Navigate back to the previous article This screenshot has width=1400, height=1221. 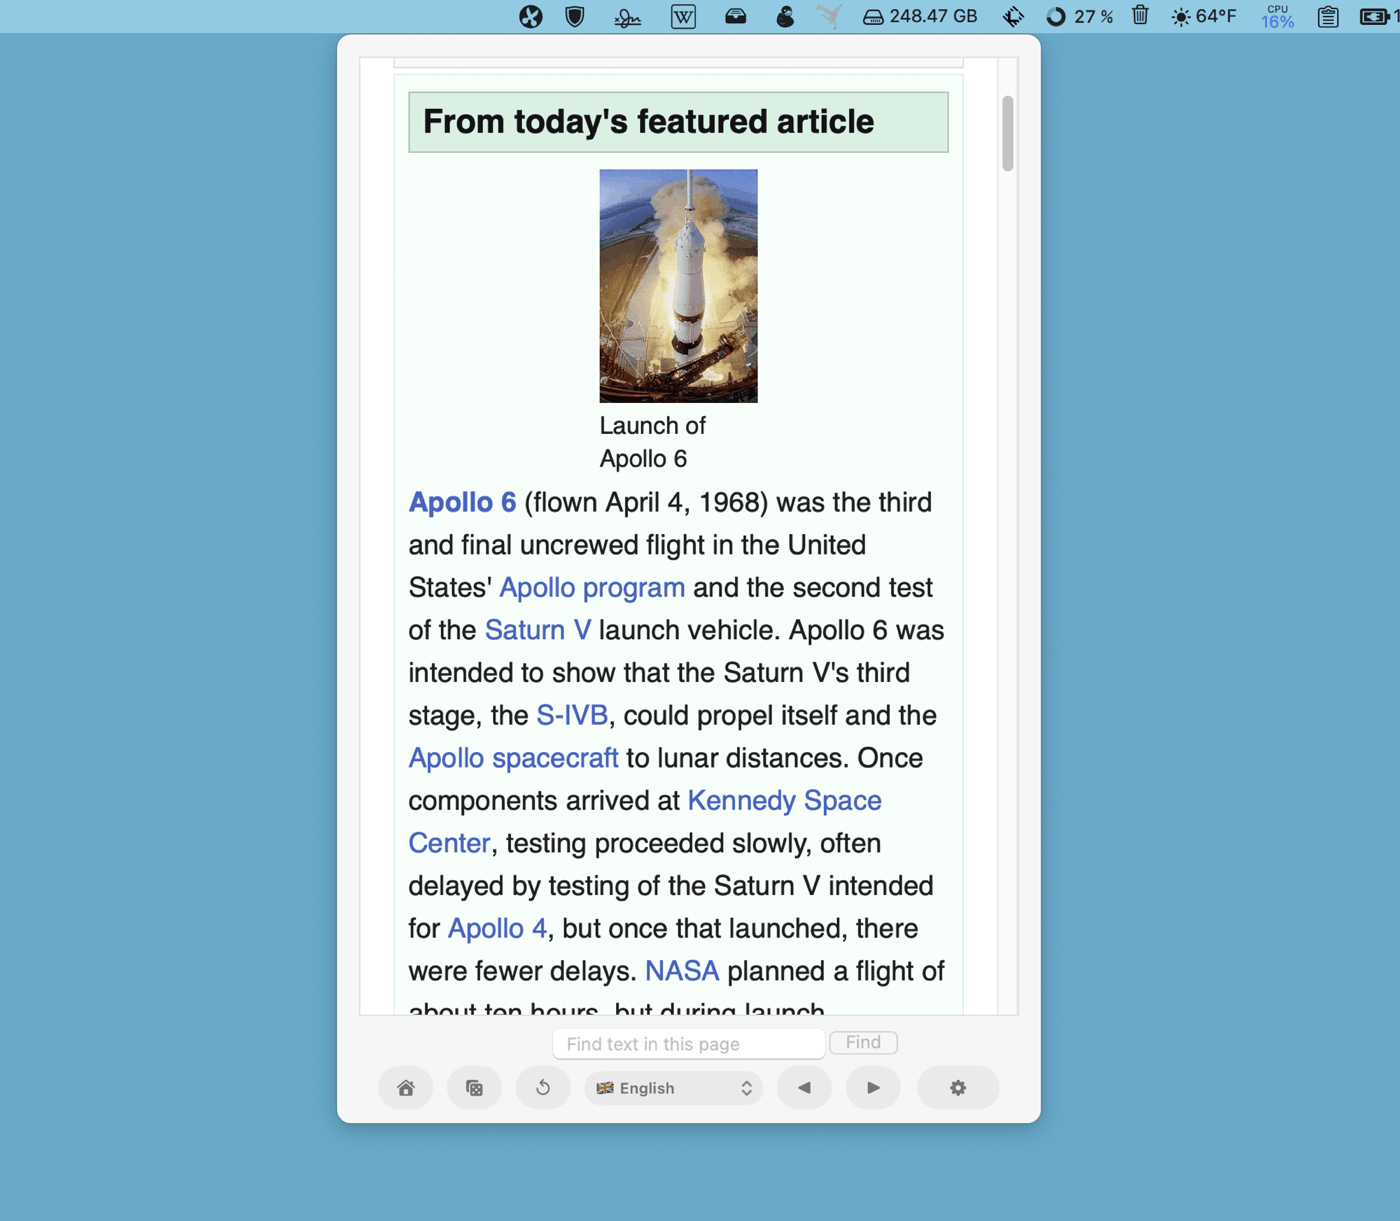click(804, 1087)
